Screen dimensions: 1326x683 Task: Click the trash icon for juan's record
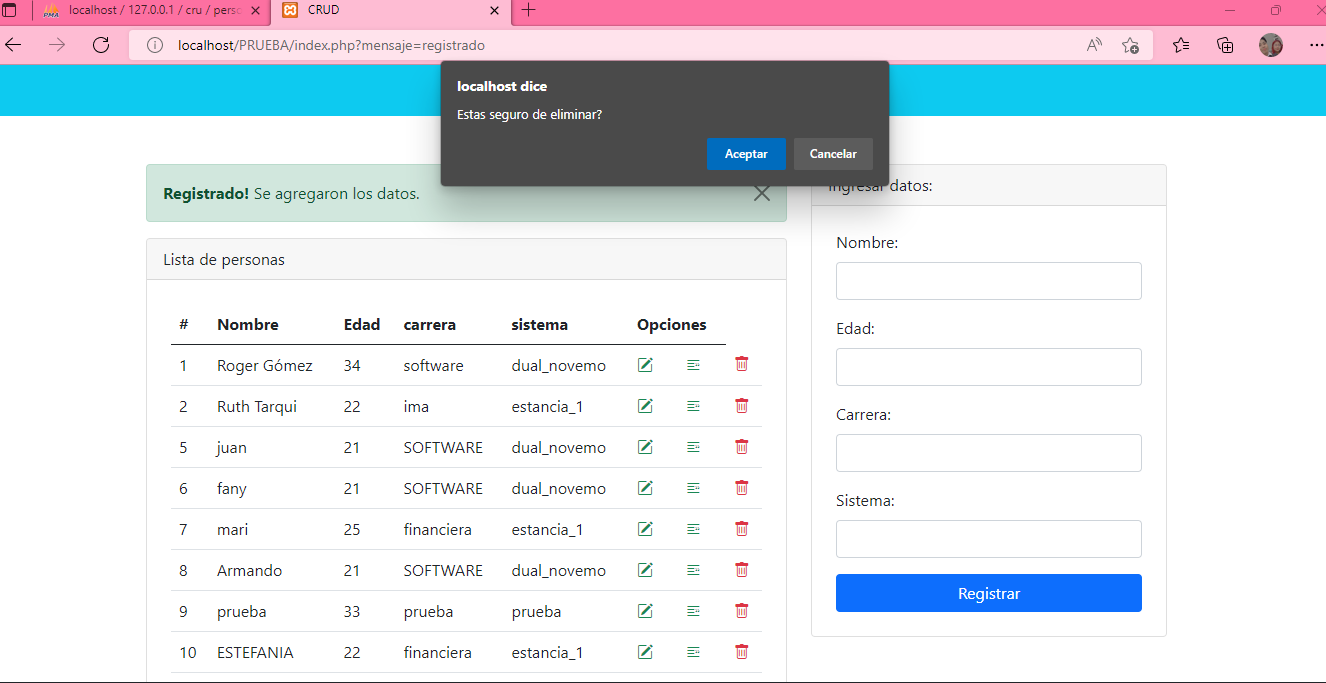(741, 446)
